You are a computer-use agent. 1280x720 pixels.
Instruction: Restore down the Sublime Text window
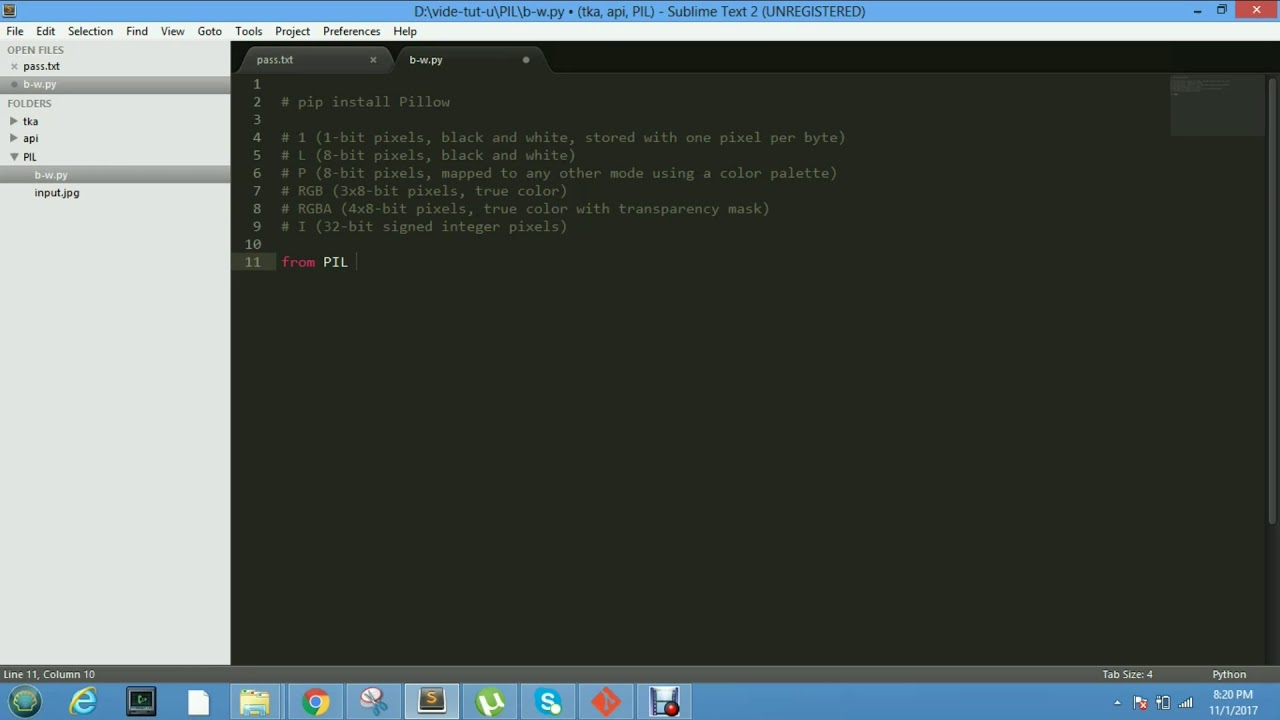tap(1222, 11)
